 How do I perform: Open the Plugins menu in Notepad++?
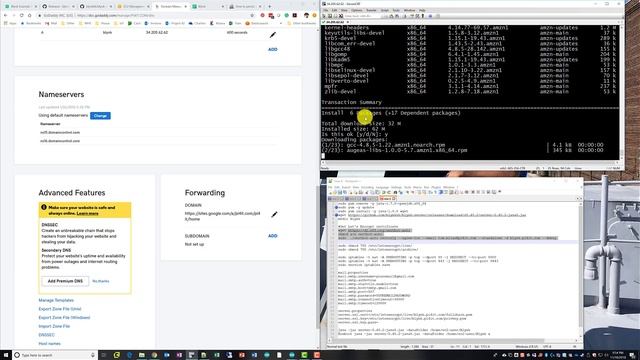(436, 187)
